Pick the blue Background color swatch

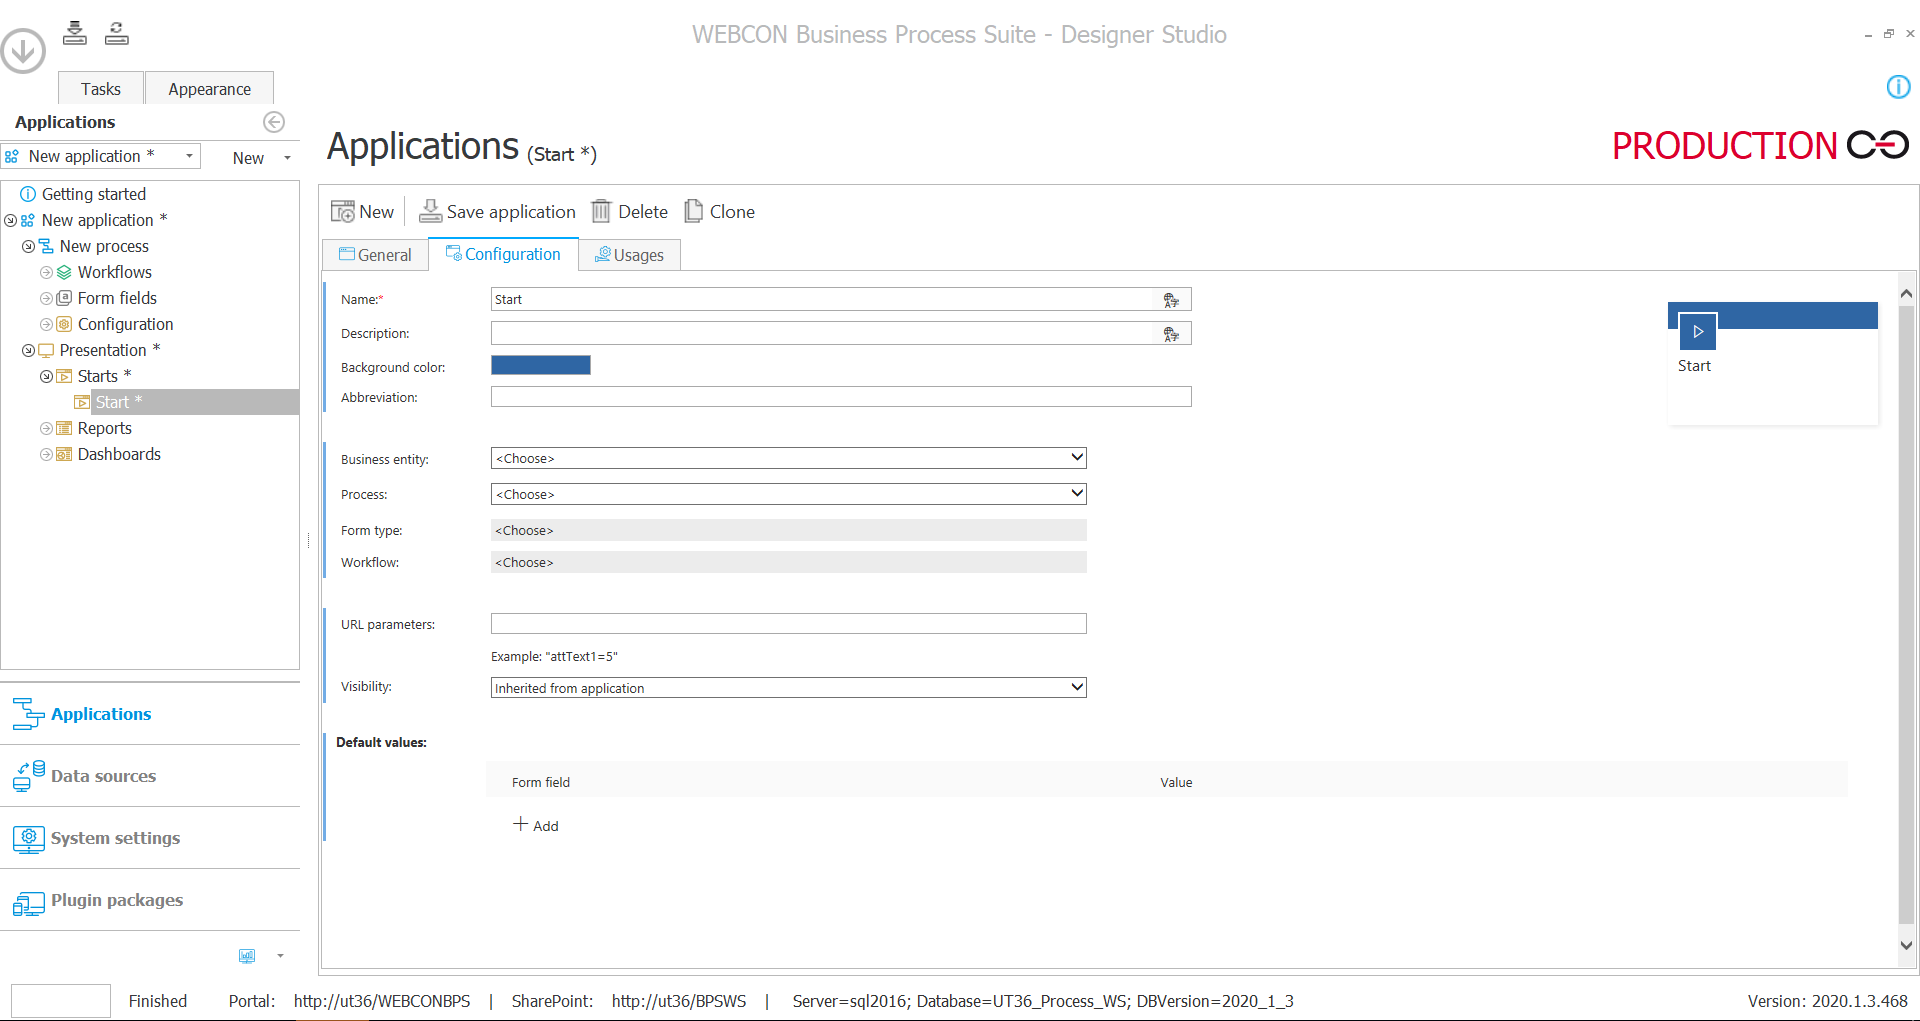tap(541, 366)
